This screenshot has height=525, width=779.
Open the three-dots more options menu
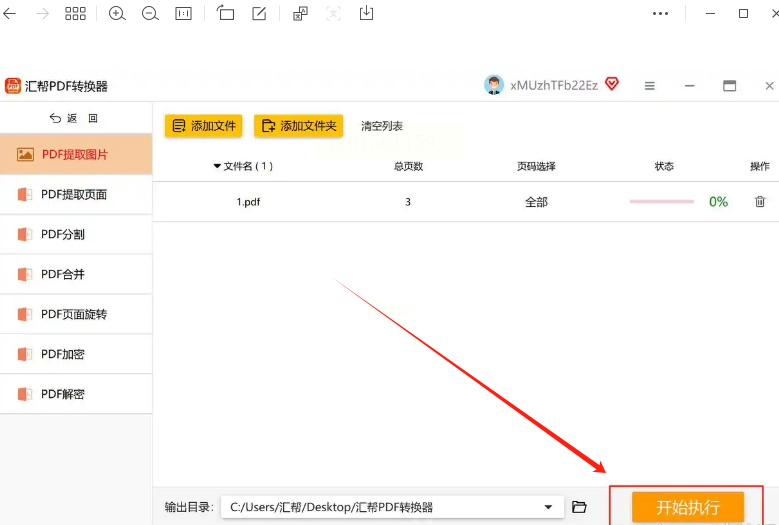(660, 13)
